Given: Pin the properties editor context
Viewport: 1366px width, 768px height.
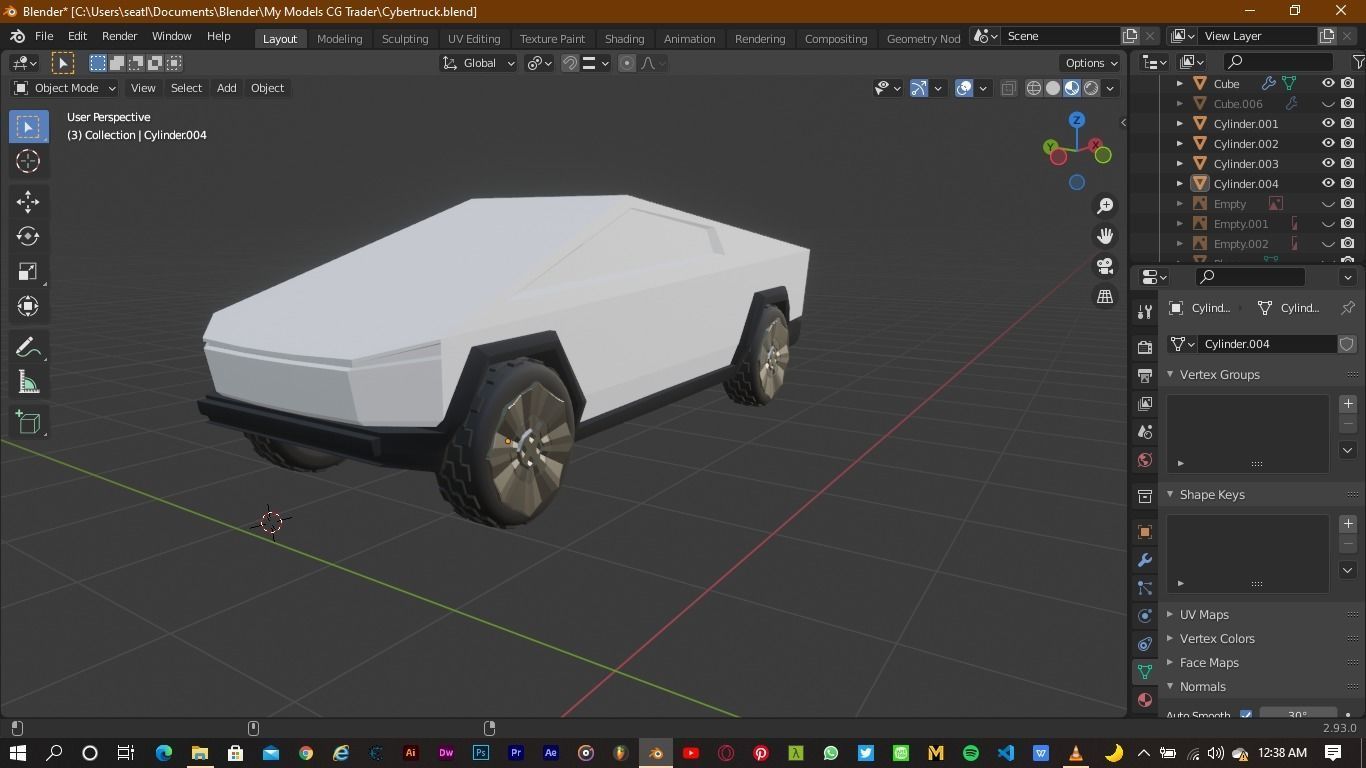Looking at the screenshot, I should 1347,308.
